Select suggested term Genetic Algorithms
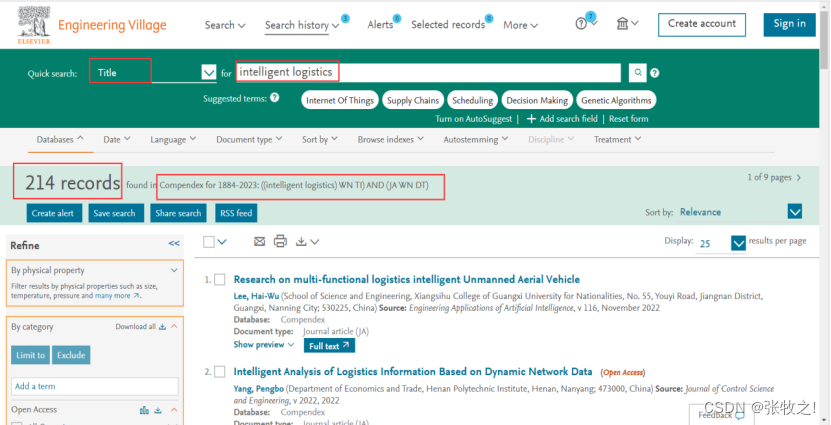Screen dimensions: 831x425 tap(616, 100)
